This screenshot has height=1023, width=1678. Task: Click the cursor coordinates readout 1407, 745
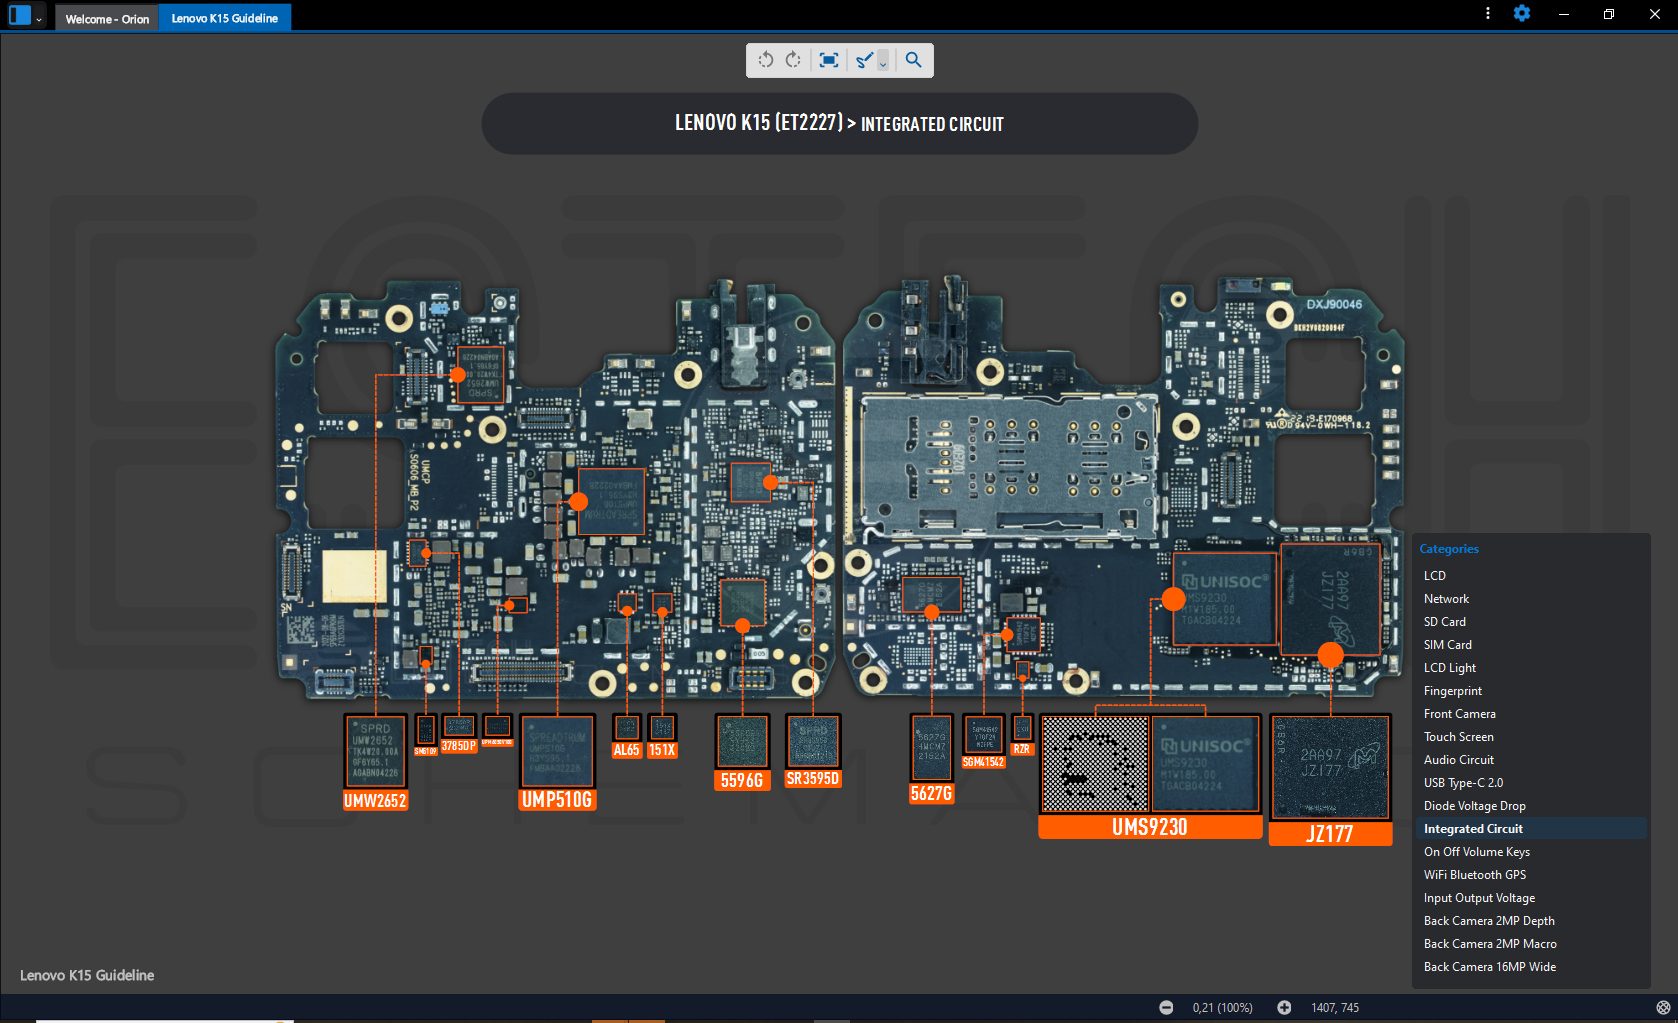point(1335,1008)
